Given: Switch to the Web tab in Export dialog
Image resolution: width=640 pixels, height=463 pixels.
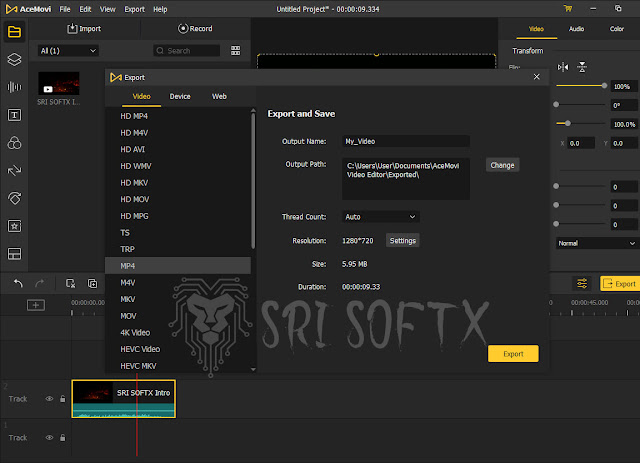Looking at the screenshot, I should point(219,96).
